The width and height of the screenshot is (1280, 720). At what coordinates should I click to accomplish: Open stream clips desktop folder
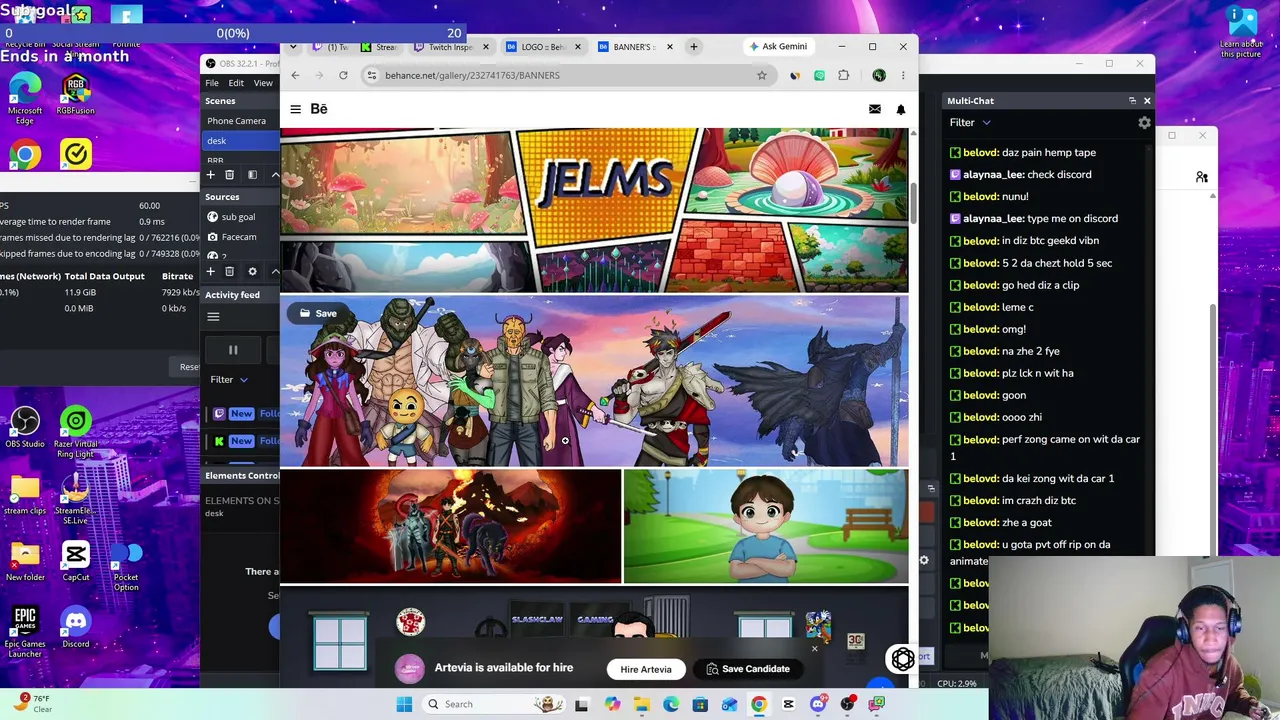coord(25,494)
